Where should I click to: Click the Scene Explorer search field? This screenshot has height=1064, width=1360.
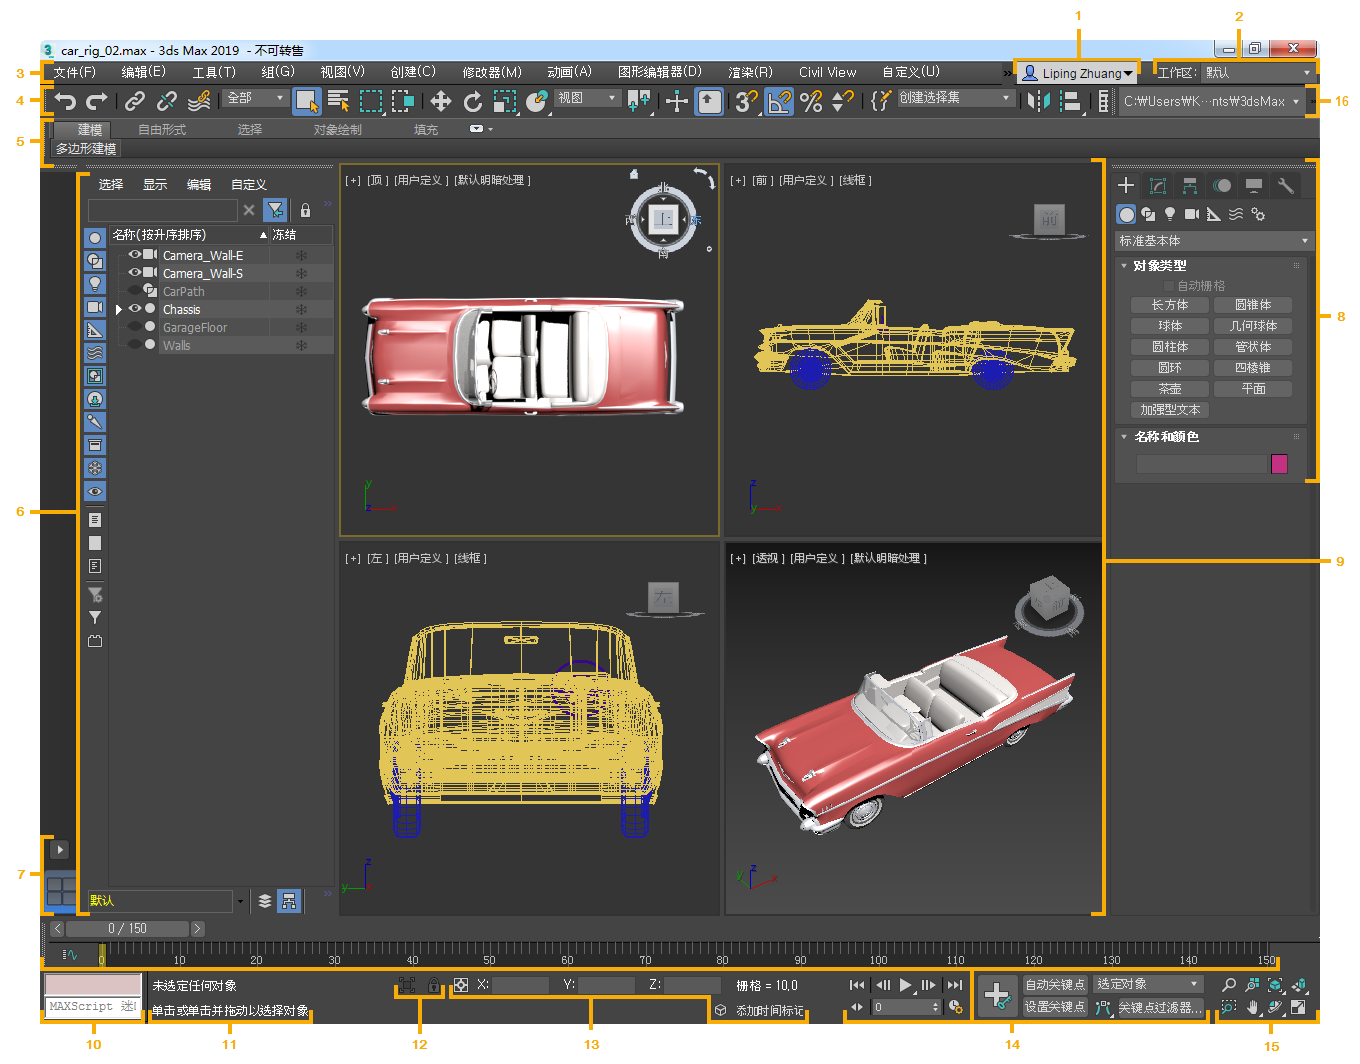pyautogui.click(x=163, y=210)
